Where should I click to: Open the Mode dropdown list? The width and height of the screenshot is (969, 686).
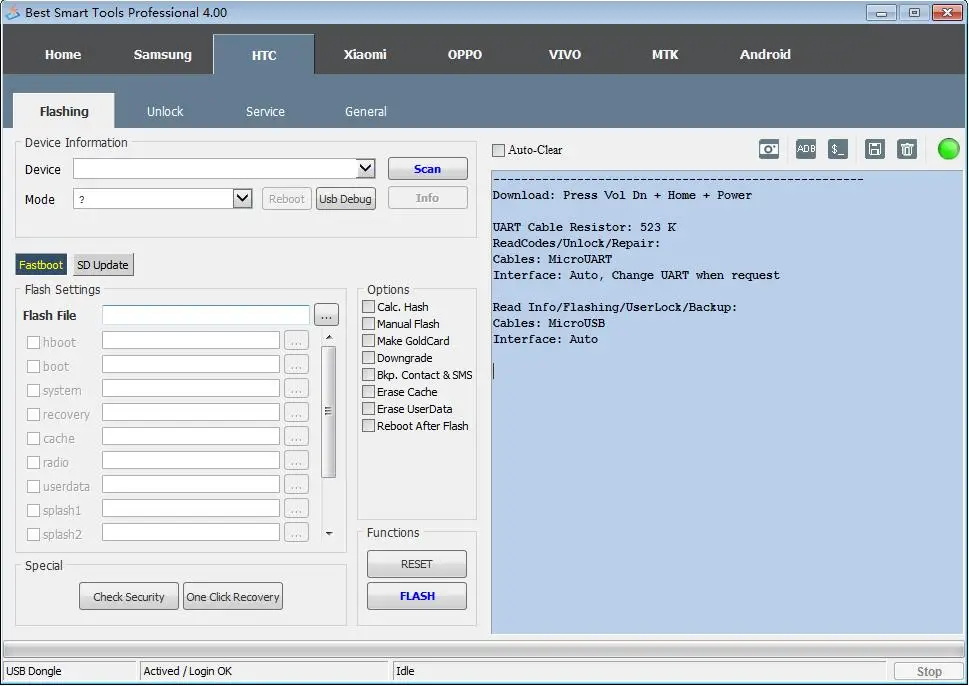tap(242, 198)
